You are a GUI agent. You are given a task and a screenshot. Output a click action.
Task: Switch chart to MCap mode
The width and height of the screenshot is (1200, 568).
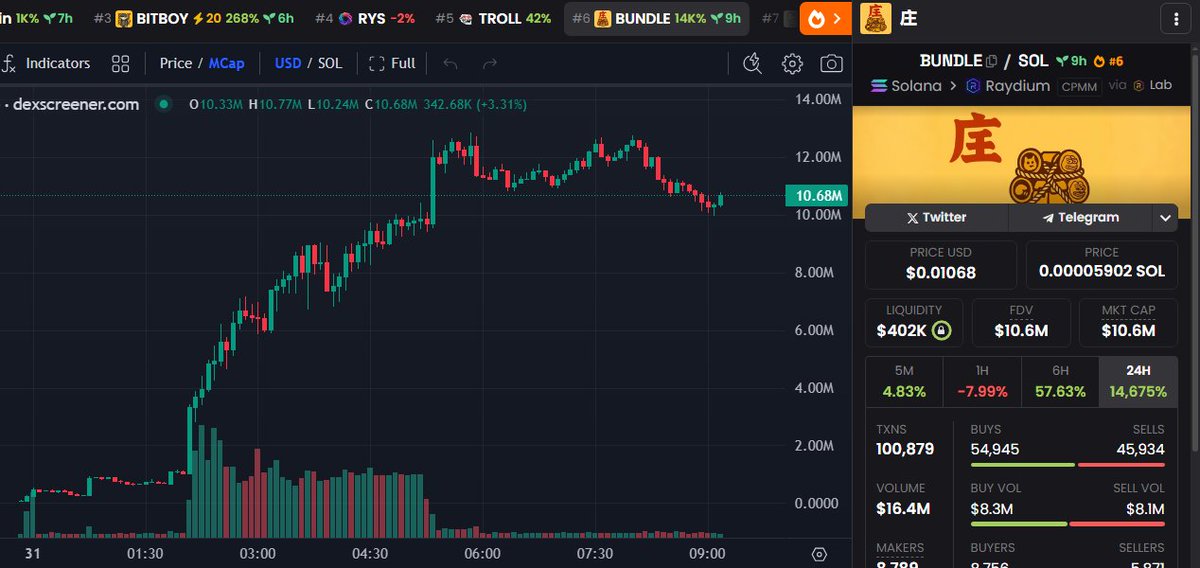click(x=225, y=63)
